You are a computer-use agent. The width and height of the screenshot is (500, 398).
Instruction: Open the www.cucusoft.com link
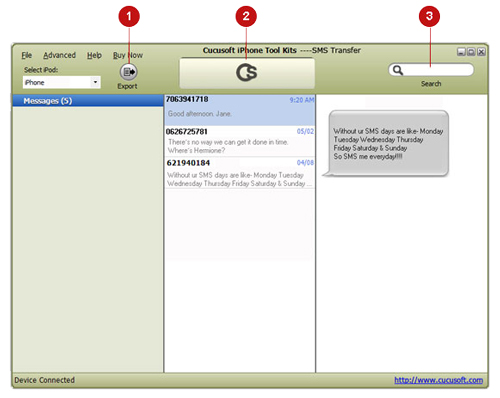pyautogui.click(x=439, y=380)
